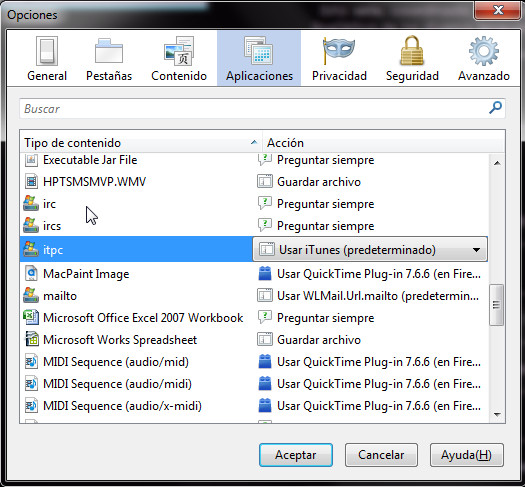Switch to the Pestañas tab
Screen dimensions: 525x487
(x=109, y=59)
